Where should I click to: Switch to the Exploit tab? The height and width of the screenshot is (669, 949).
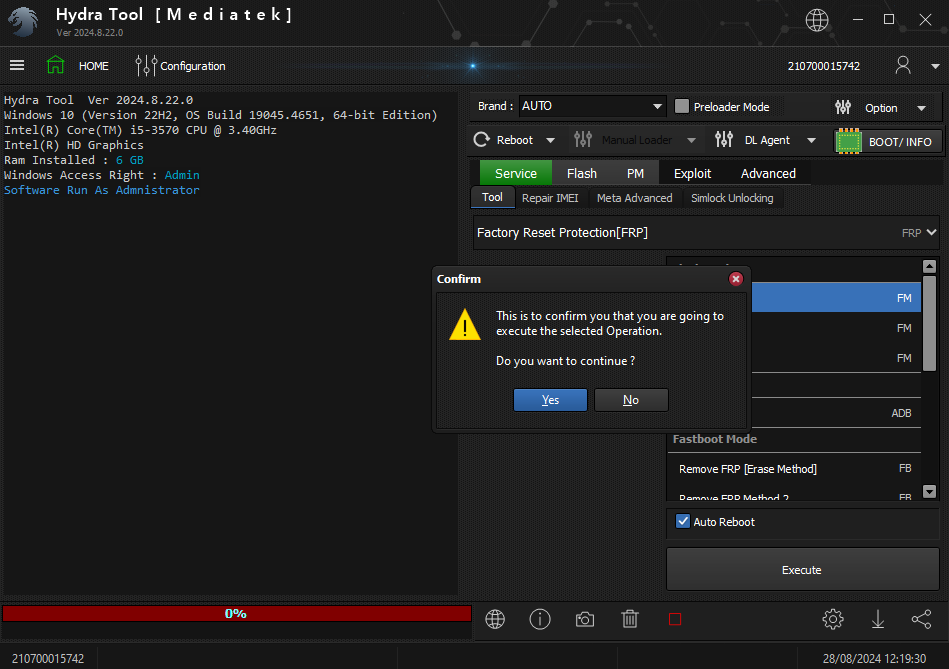(692, 173)
